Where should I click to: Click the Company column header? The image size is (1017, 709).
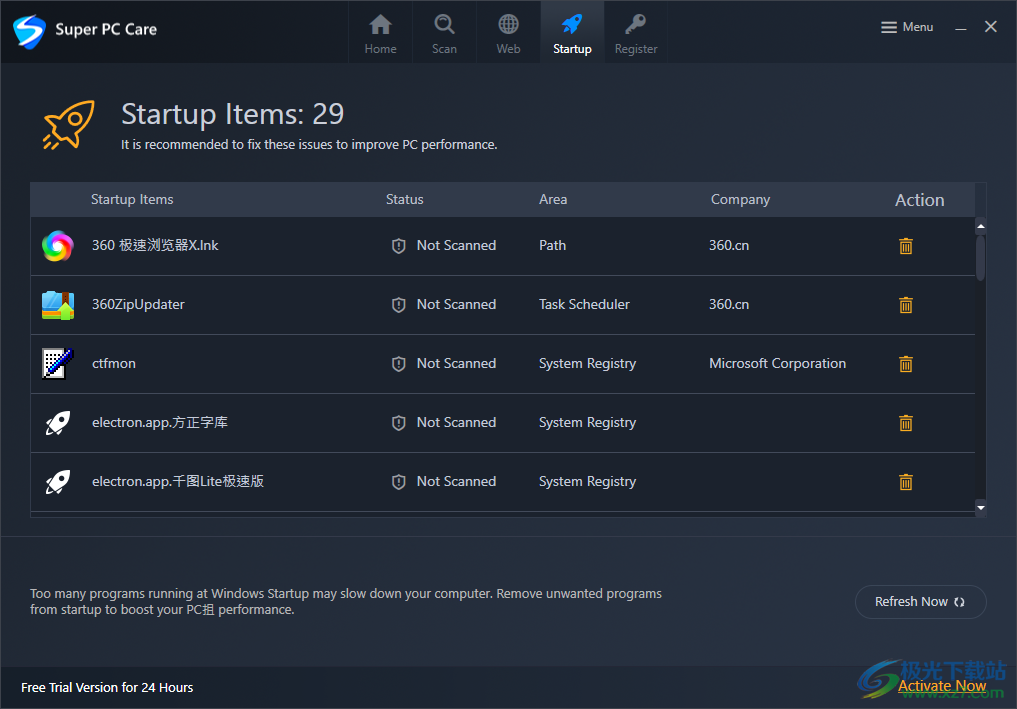point(740,199)
